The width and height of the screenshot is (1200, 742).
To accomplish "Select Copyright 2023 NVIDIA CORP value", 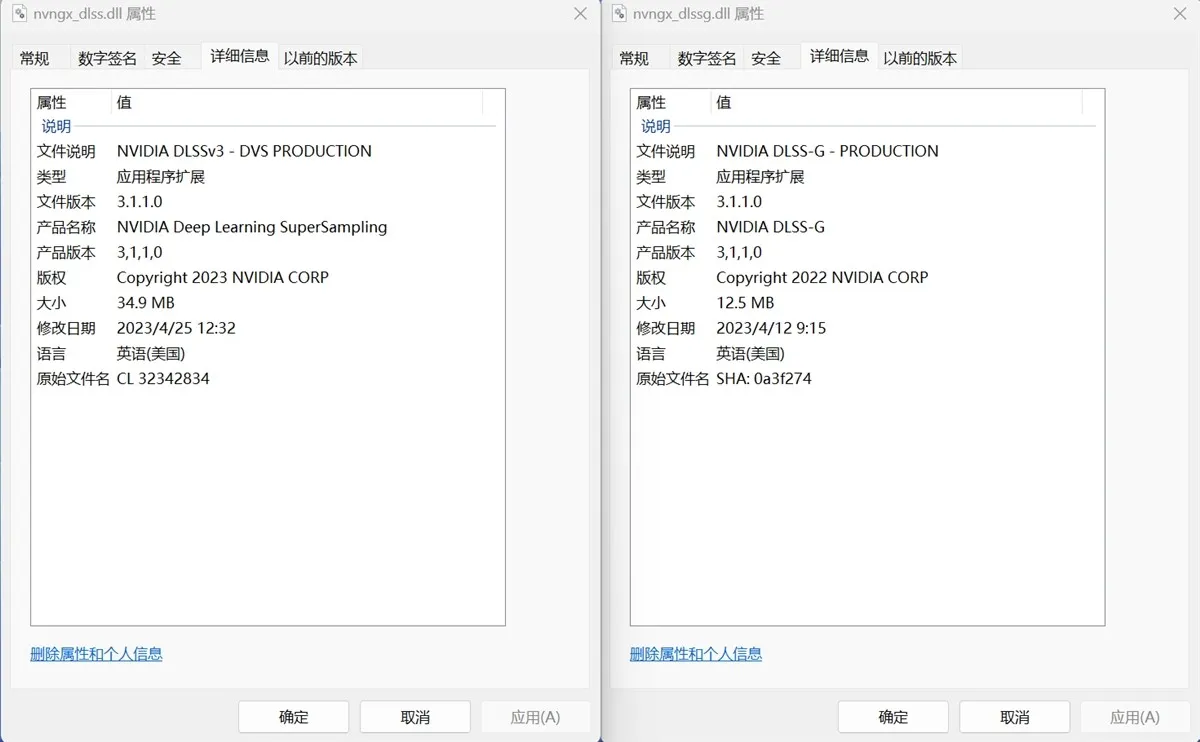I will coord(223,277).
